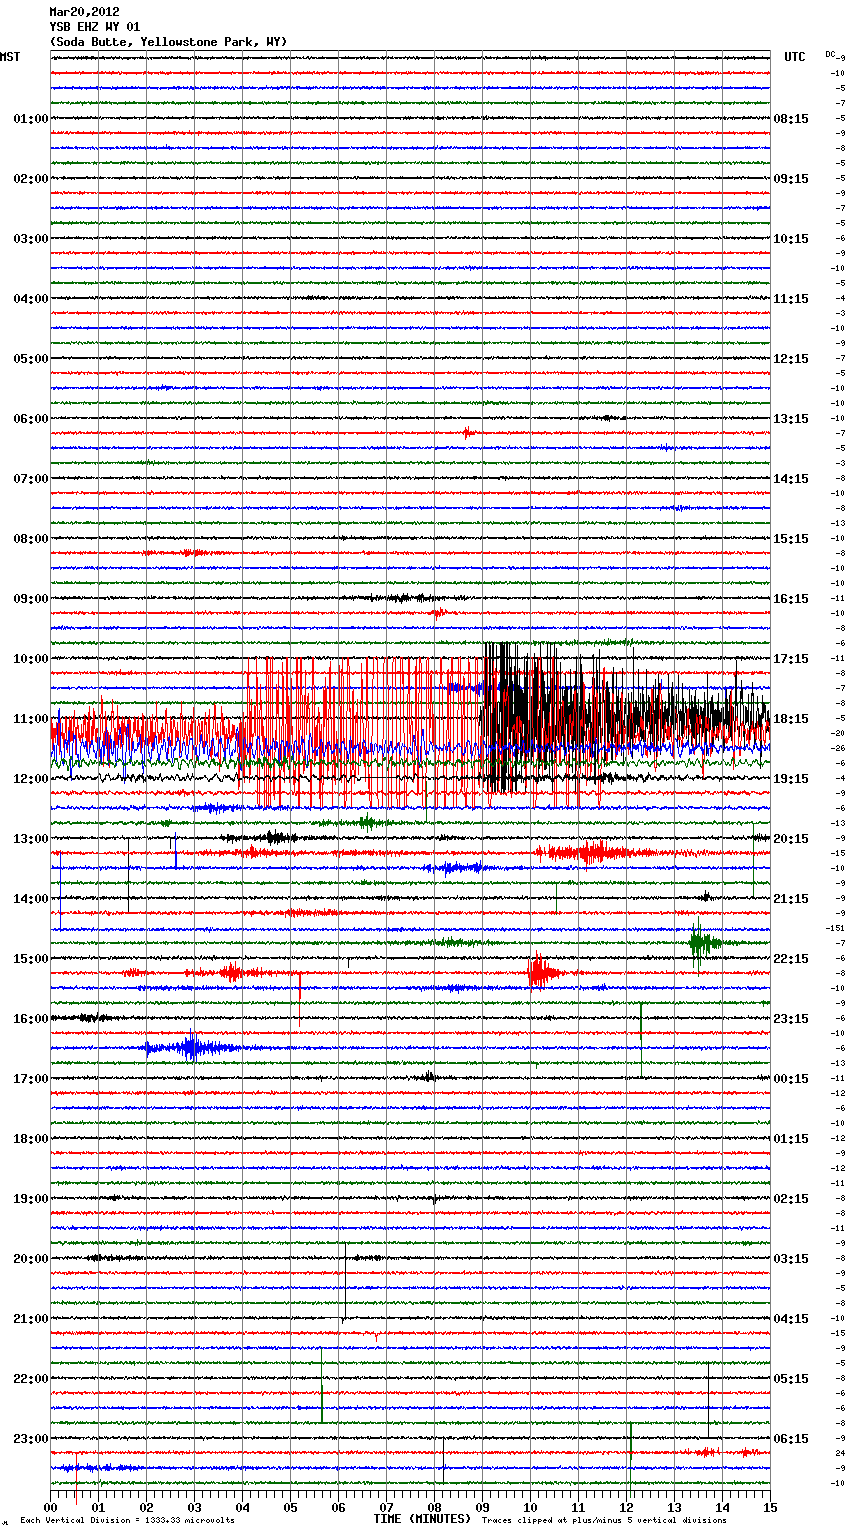Click the 03:15 UTC time label
This screenshot has width=850, height=1534.
791,1259
